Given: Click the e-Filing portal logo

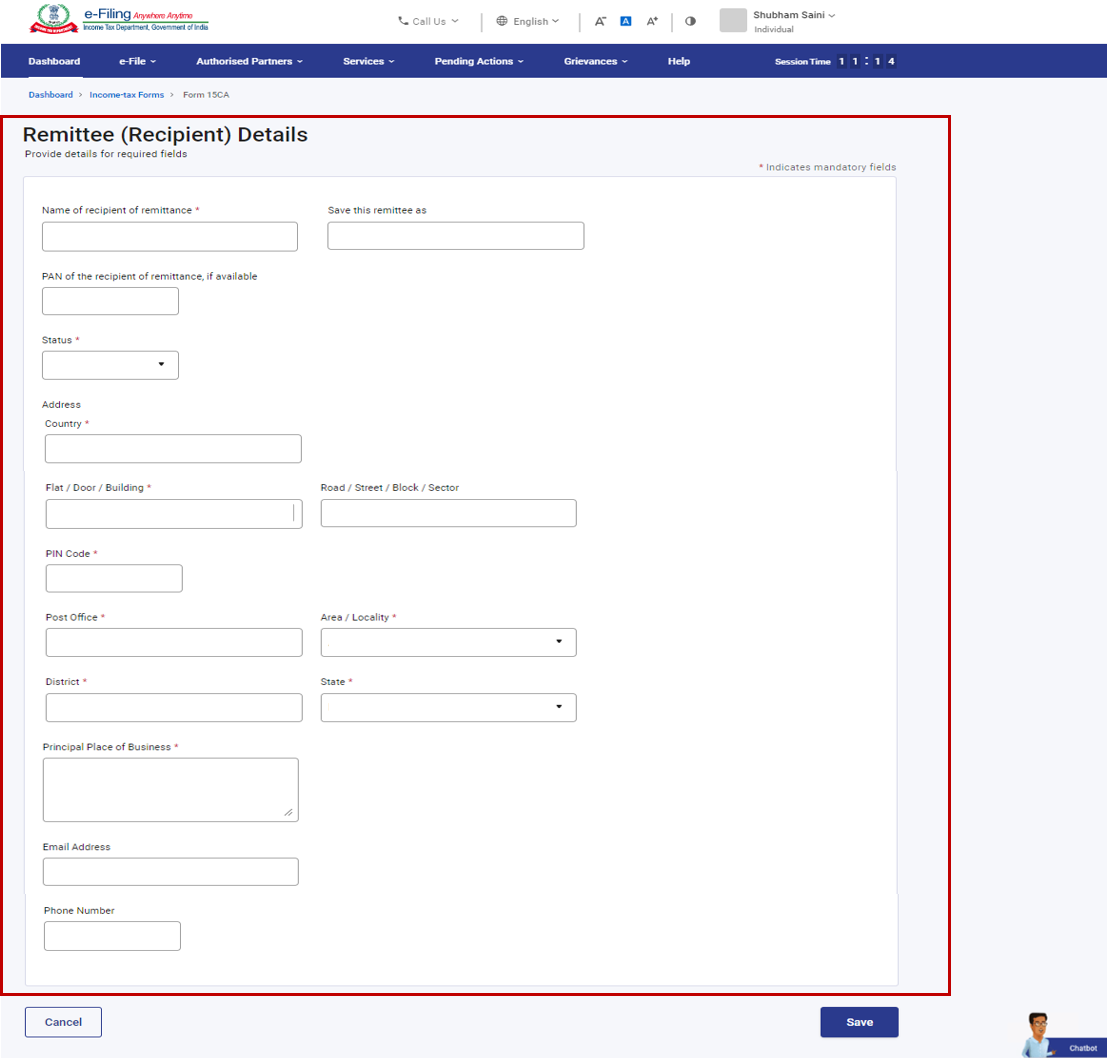Looking at the screenshot, I should pos(118,20).
